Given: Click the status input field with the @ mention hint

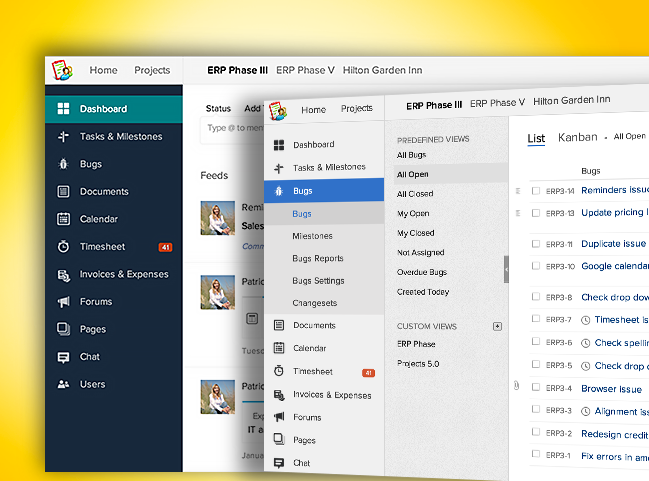Looking at the screenshot, I should coord(232,128).
